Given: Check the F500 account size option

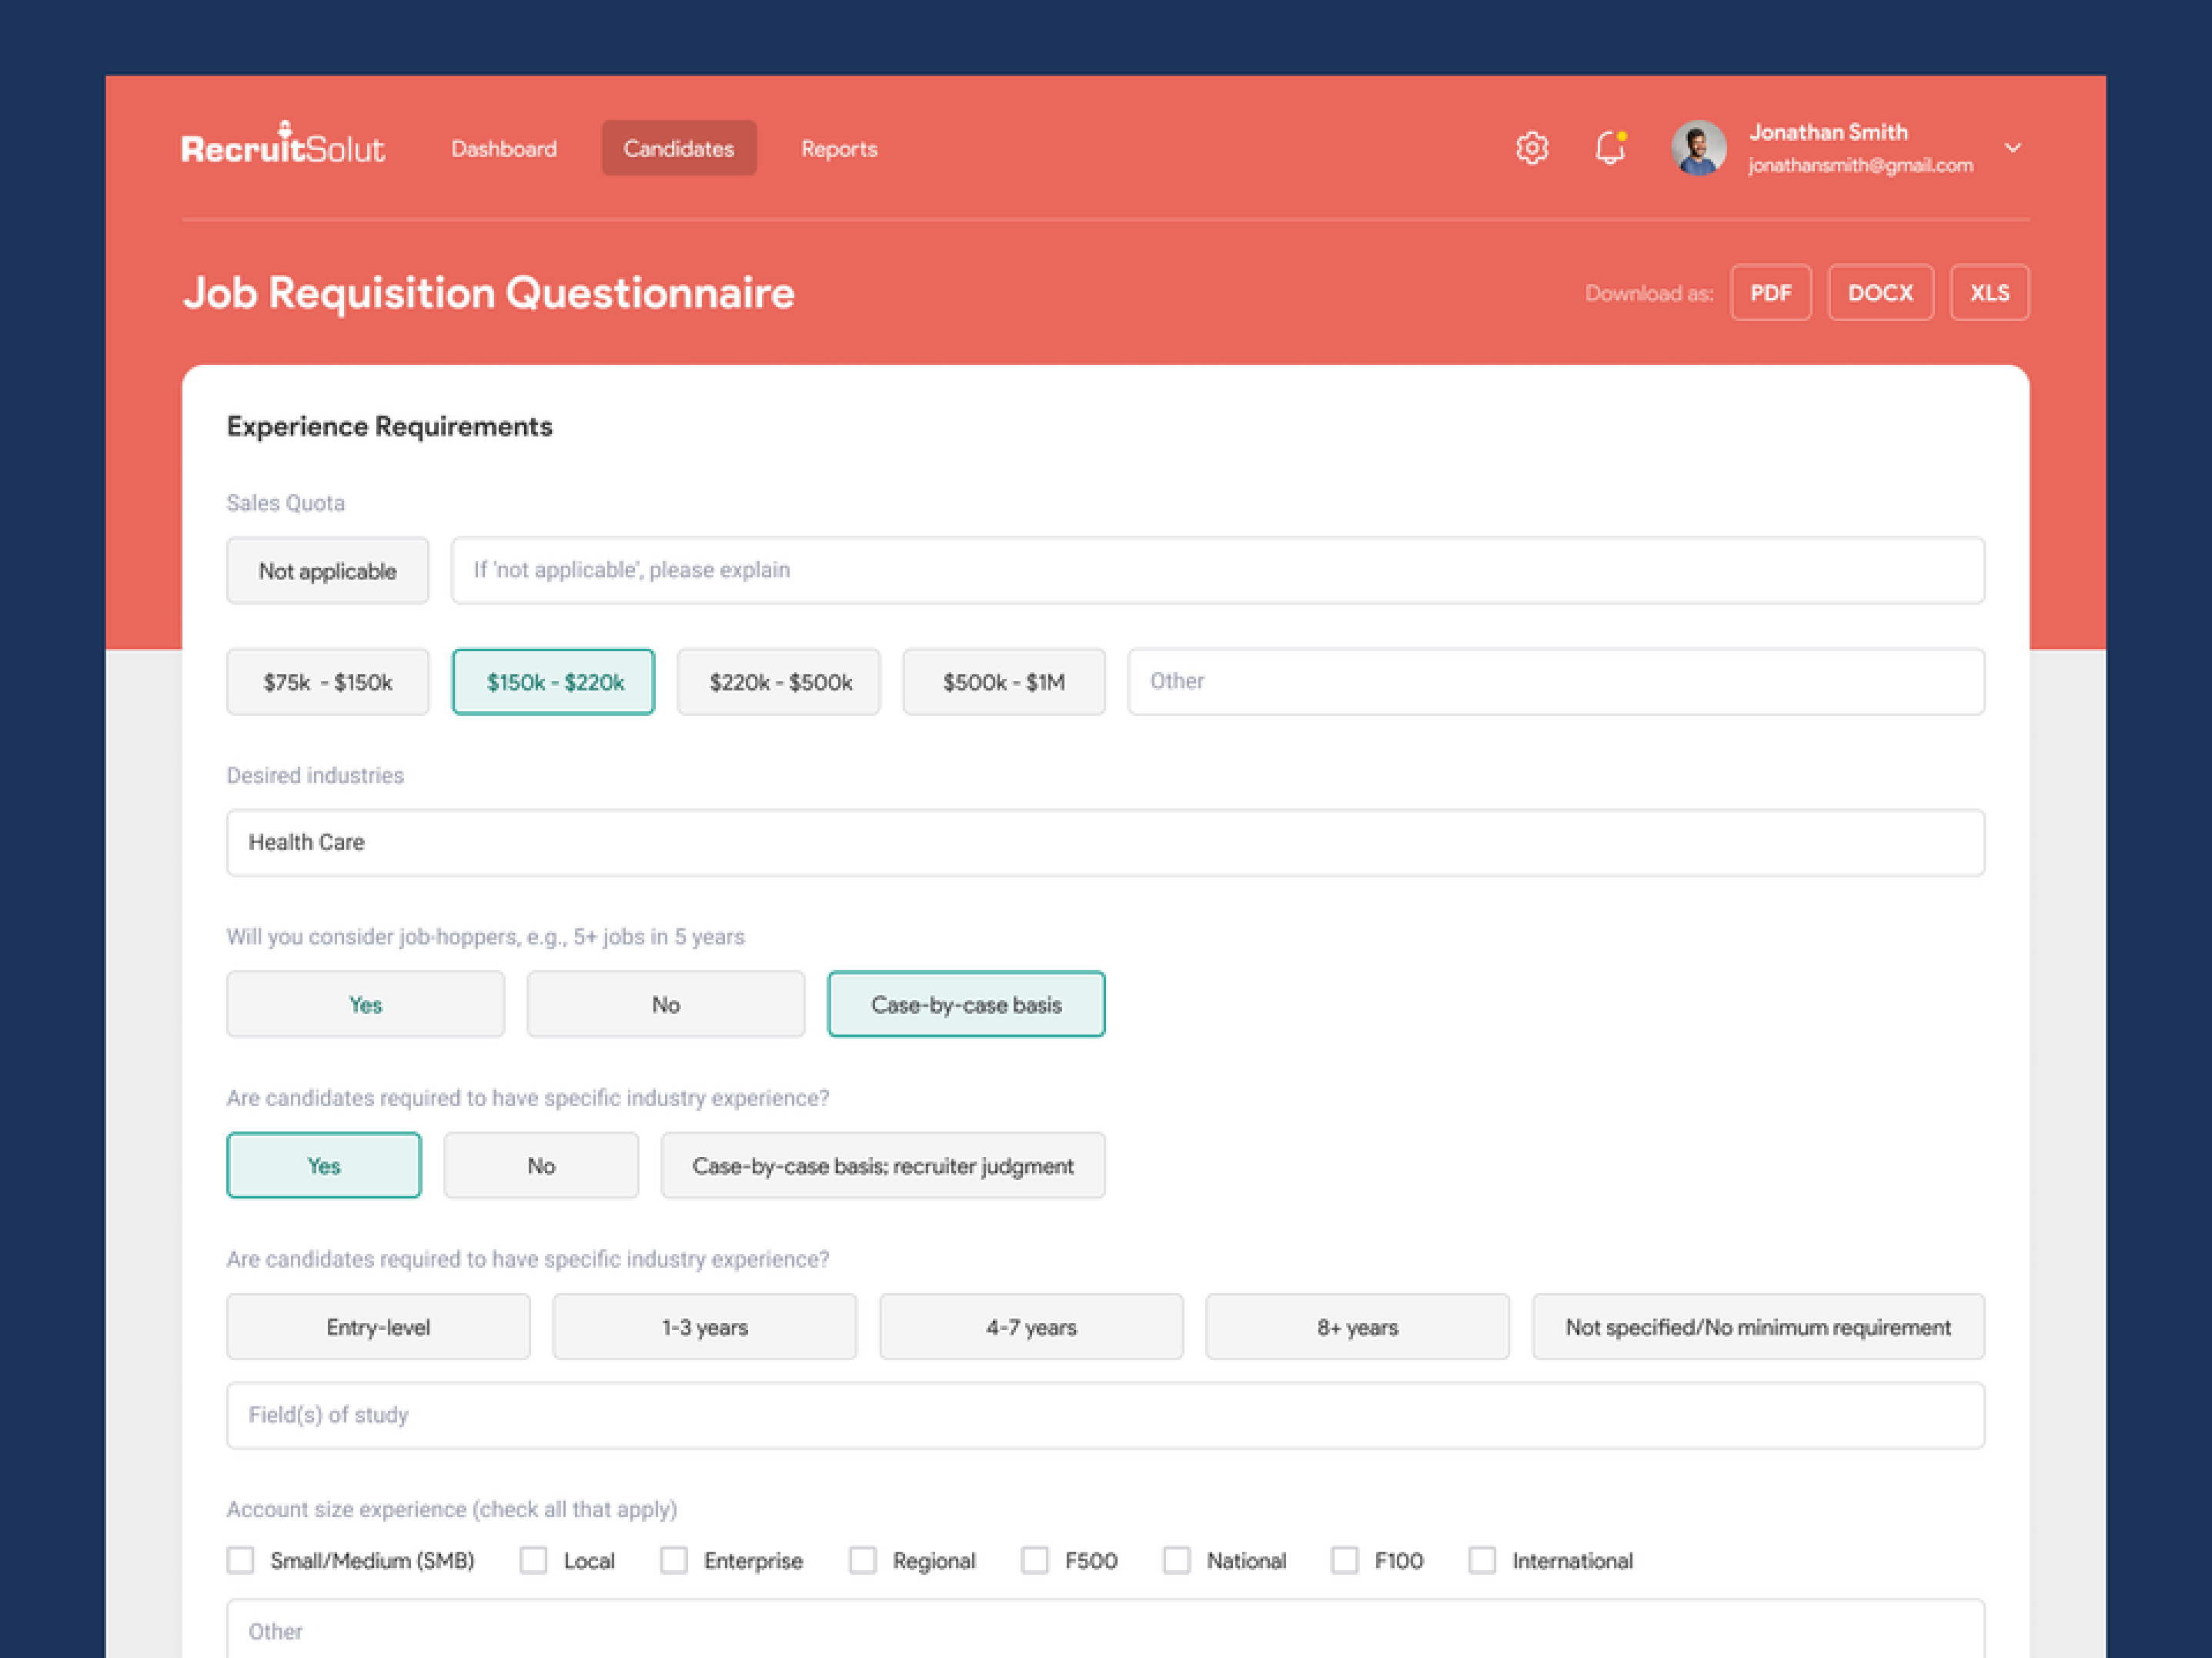Looking at the screenshot, I should pos(1035,1560).
